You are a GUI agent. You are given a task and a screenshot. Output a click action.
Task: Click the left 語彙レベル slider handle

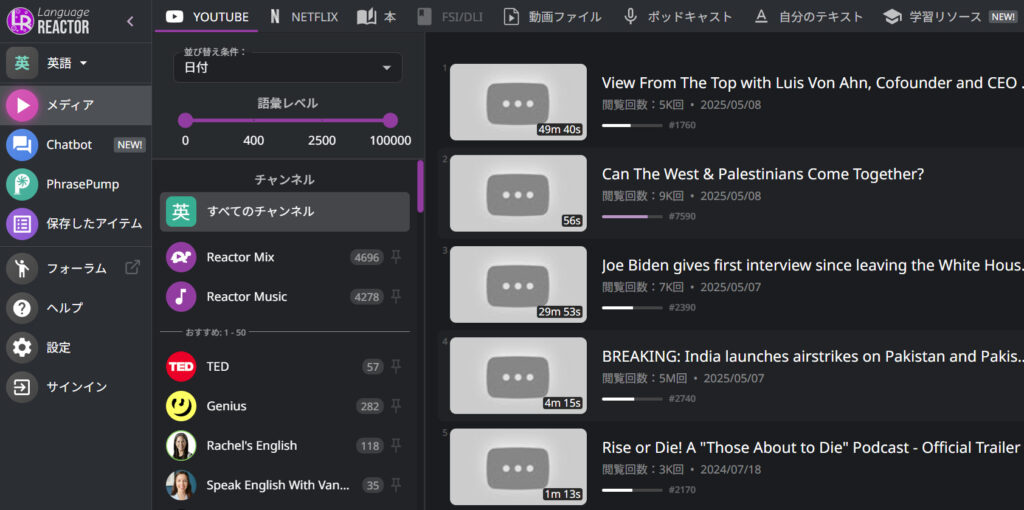(x=185, y=120)
